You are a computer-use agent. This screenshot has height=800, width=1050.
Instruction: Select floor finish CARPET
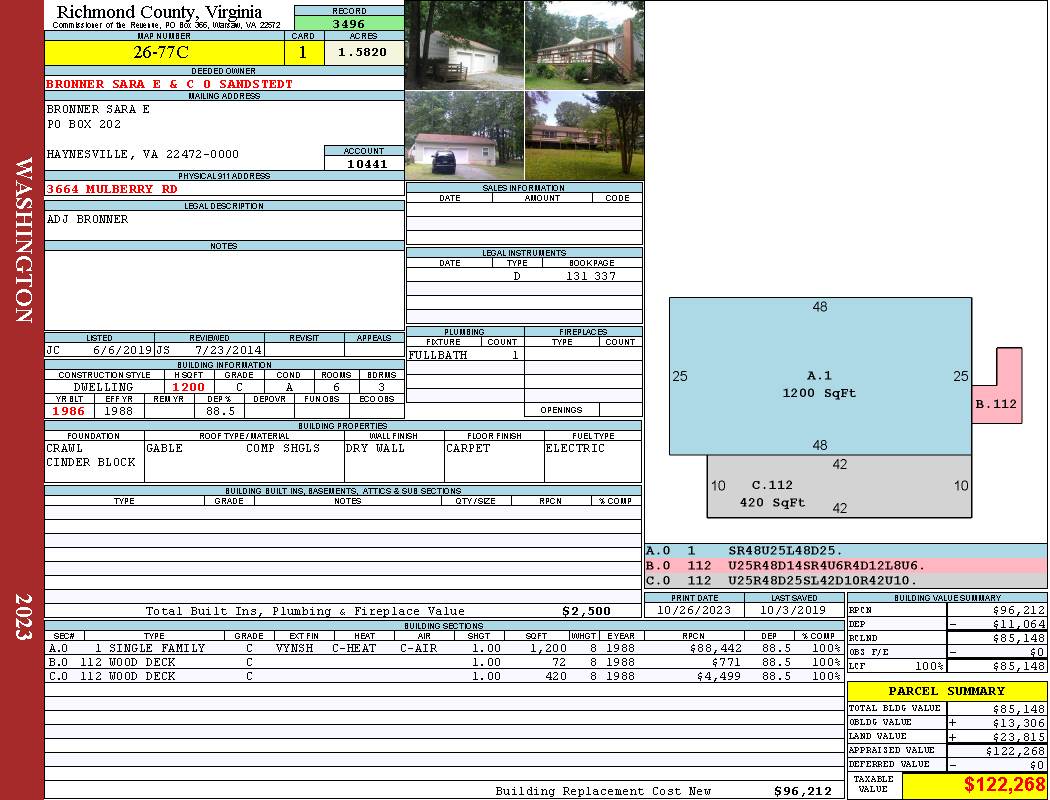[x=468, y=448]
